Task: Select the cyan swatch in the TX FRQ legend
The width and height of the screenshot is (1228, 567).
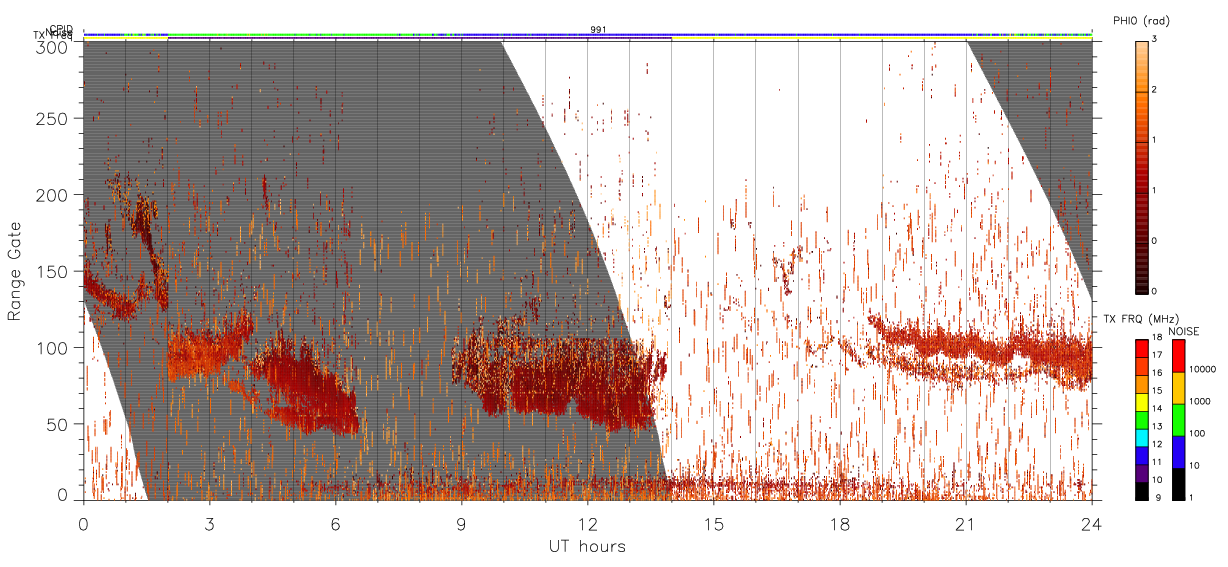Action: pos(1142,438)
